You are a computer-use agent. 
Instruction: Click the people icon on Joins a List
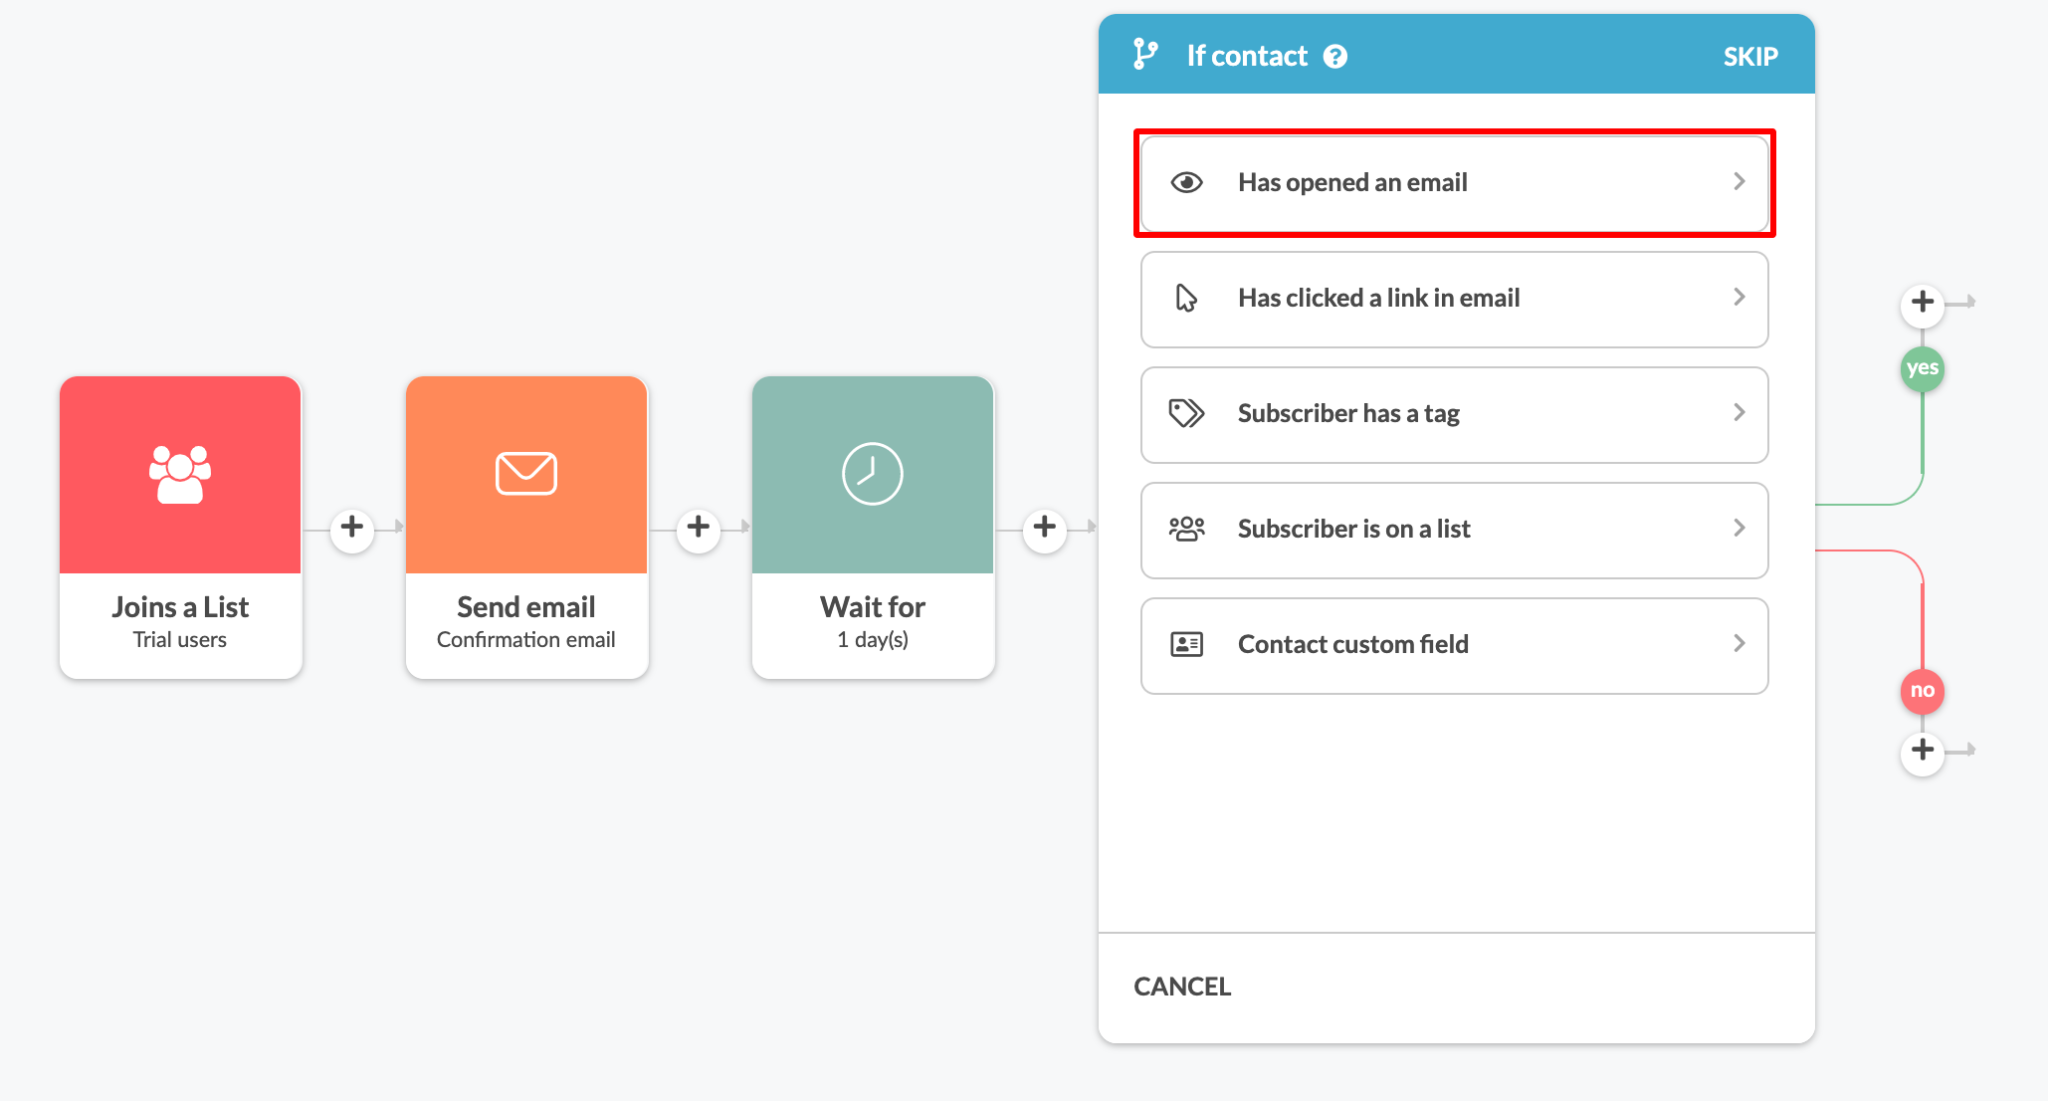click(x=180, y=474)
